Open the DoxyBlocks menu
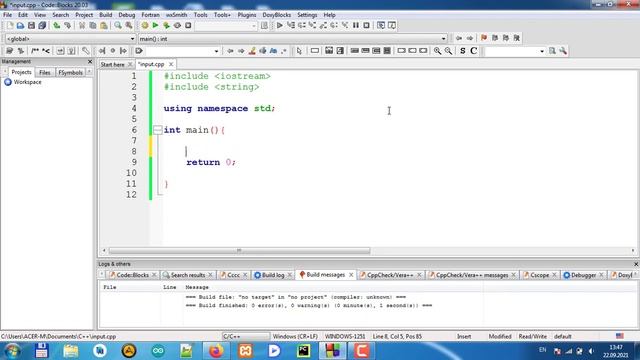 click(x=276, y=15)
